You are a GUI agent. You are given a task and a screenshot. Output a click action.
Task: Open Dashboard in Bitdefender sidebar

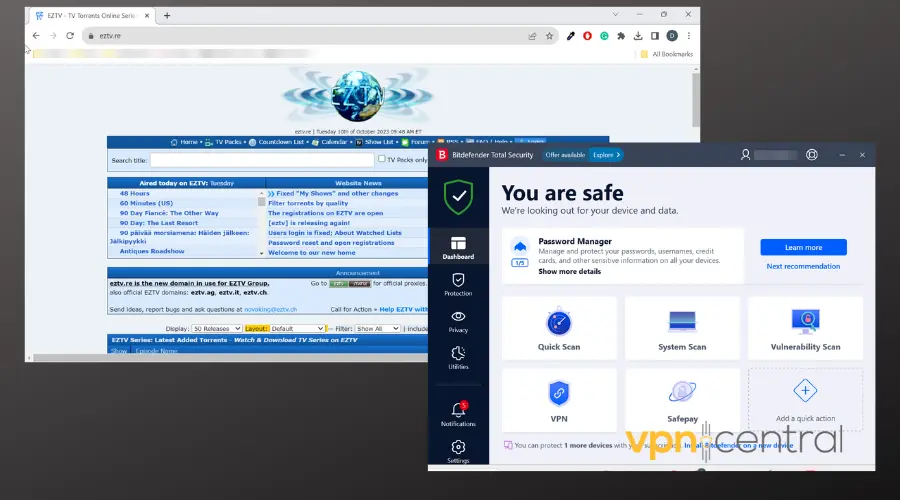pos(458,247)
